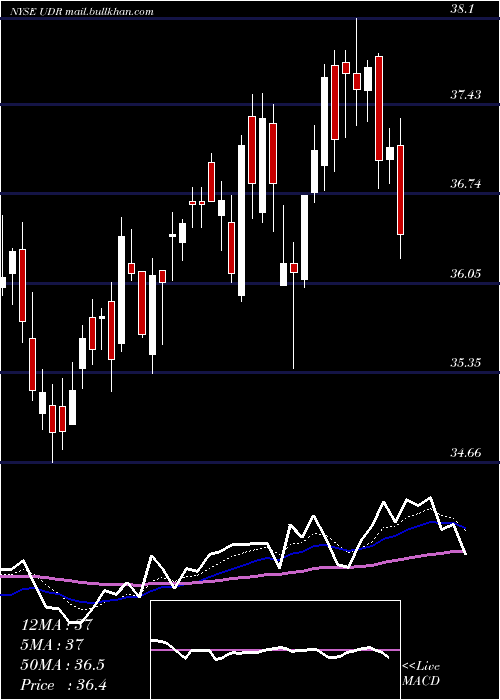
Task: Click the 37.43 price axis label
Action: pyautogui.click(x=466, y=95)
